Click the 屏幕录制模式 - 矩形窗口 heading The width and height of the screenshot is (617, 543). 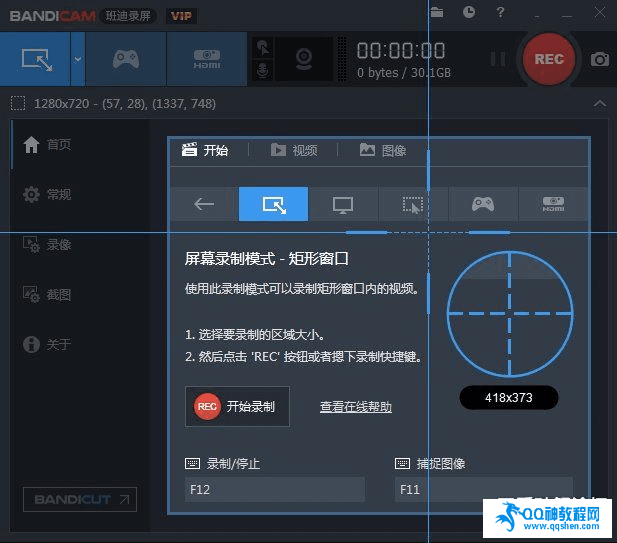click(x=267, y=259)
